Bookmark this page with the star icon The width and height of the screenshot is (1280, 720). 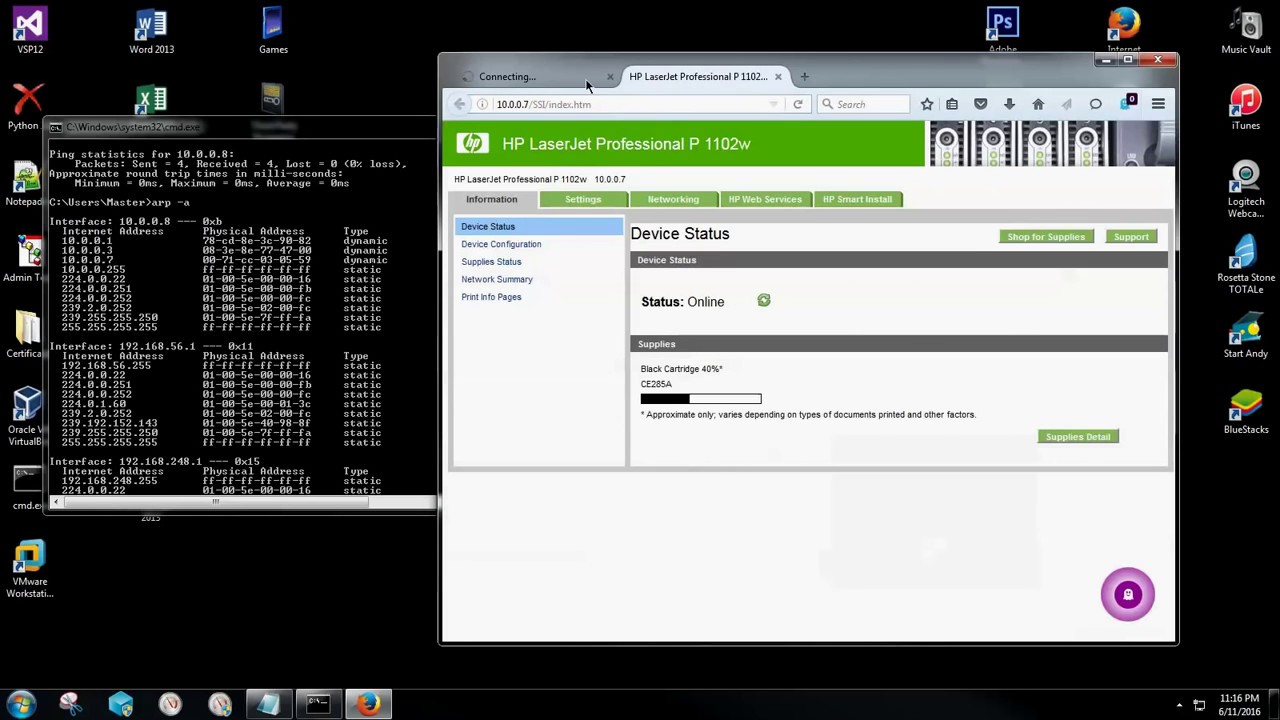[927, 104]
